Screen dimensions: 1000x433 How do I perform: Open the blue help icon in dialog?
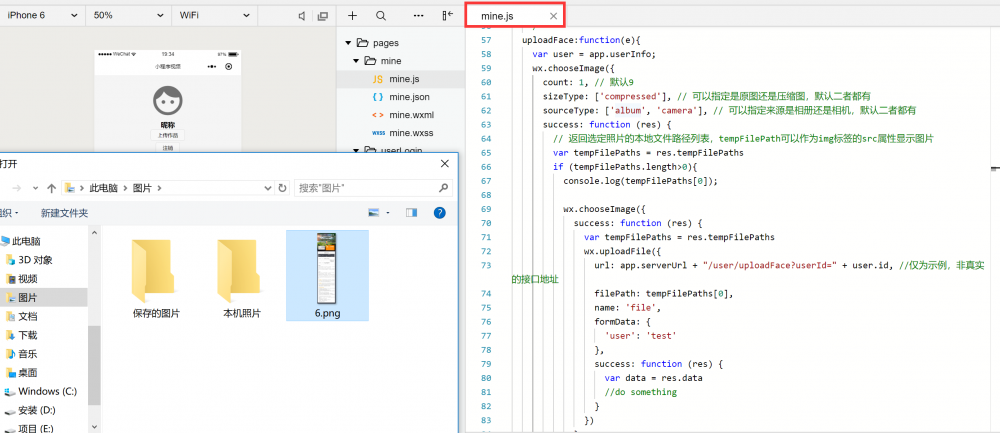(x=439, y=212)
